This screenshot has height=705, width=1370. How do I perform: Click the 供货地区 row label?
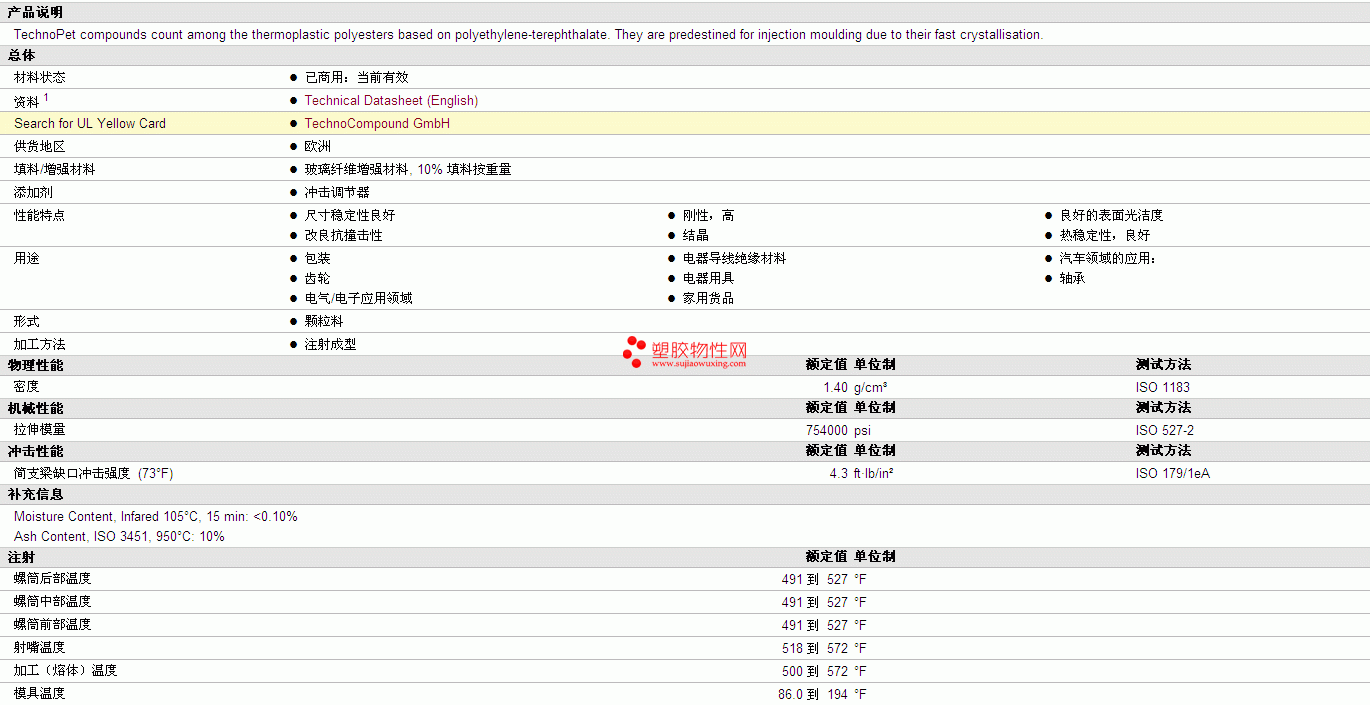40,146
